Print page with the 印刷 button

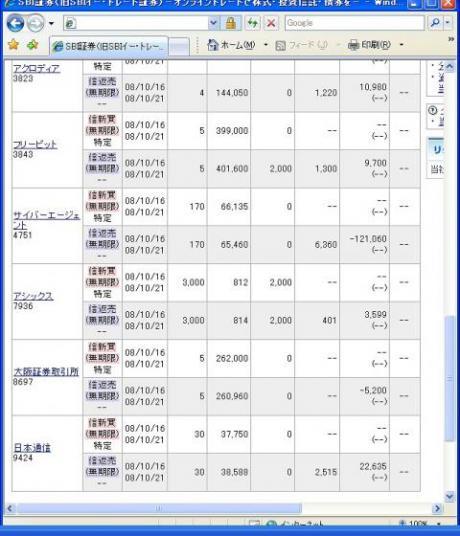click(x=369, y=45)
